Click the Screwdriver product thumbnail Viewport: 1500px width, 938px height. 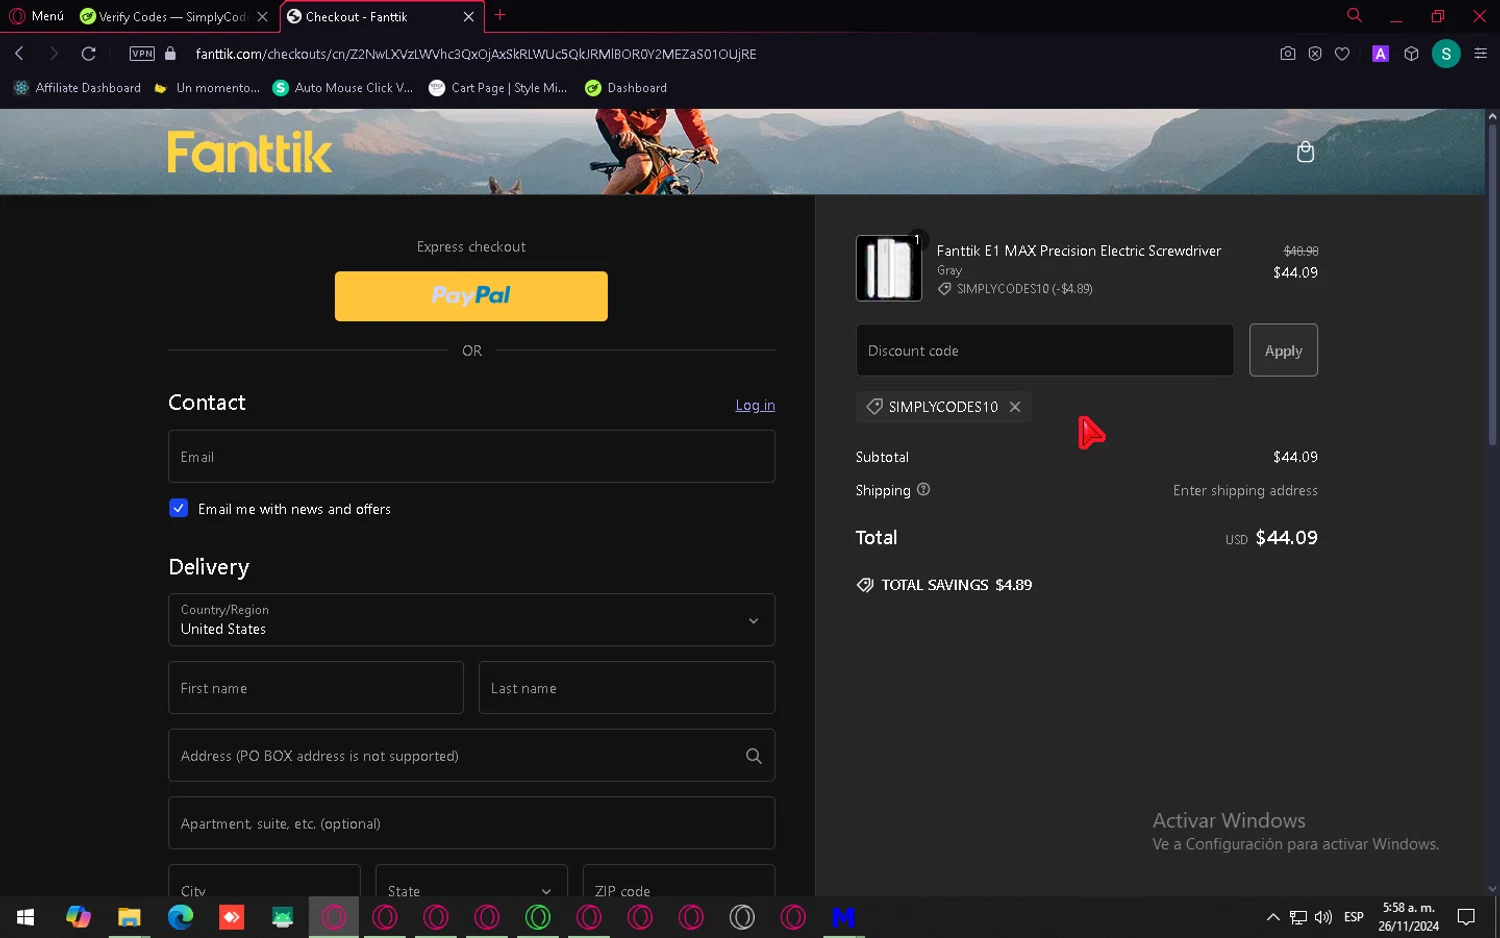tap(889, 268)
